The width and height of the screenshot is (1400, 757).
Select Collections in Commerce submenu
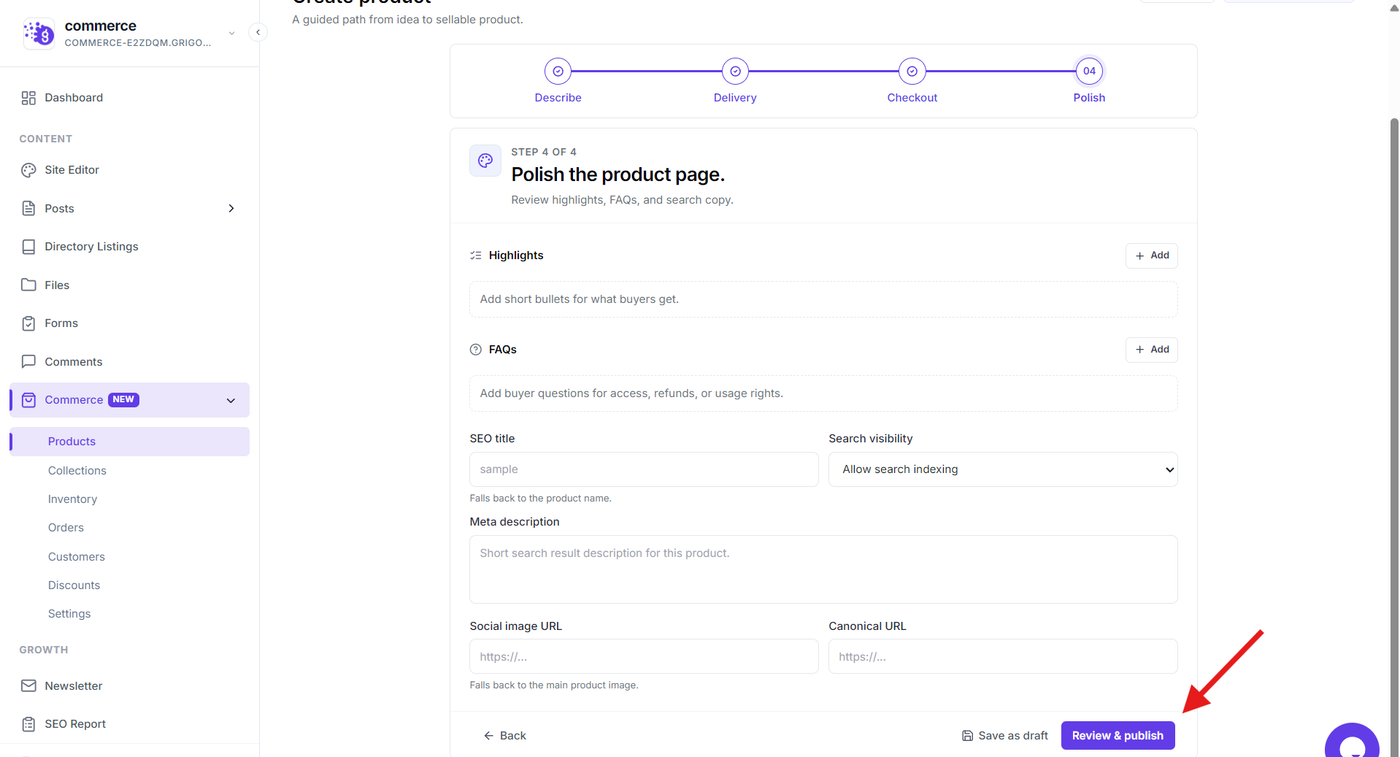pyautogui.click(x=77, y=471)
